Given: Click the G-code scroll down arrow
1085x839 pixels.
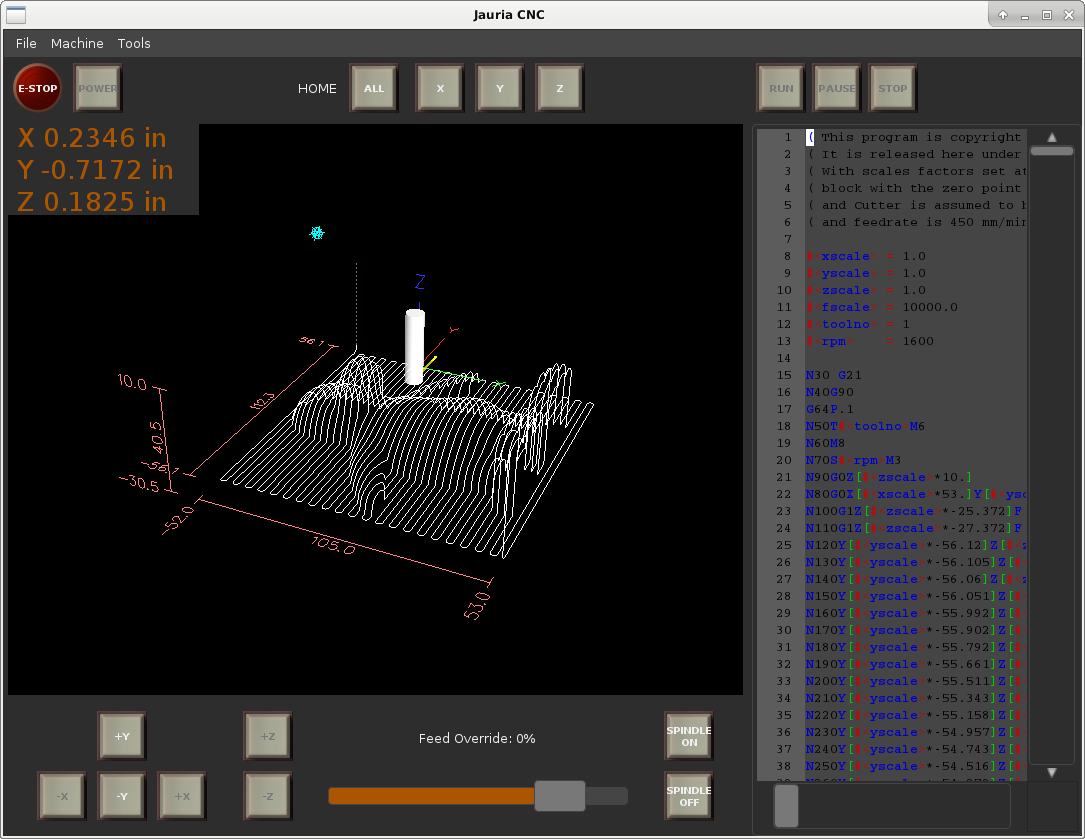Looking at the screenshot, I should pos(1052,772).
